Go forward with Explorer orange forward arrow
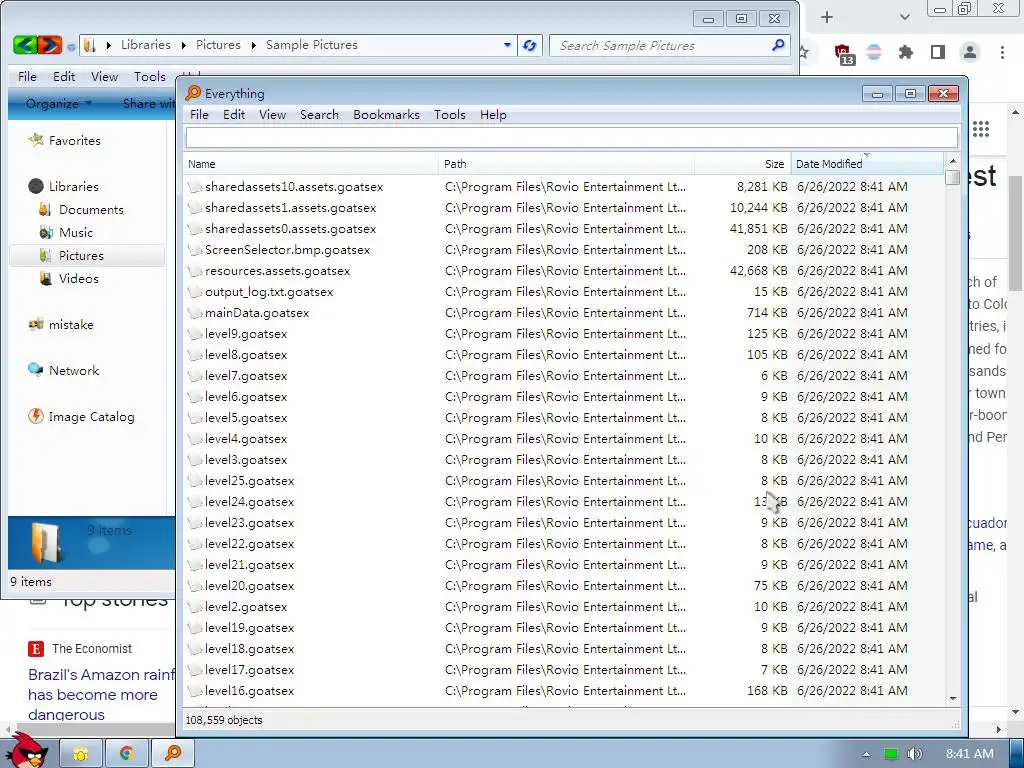Image resolution: width=1024 pixels, height=768 pixels. 50,45
